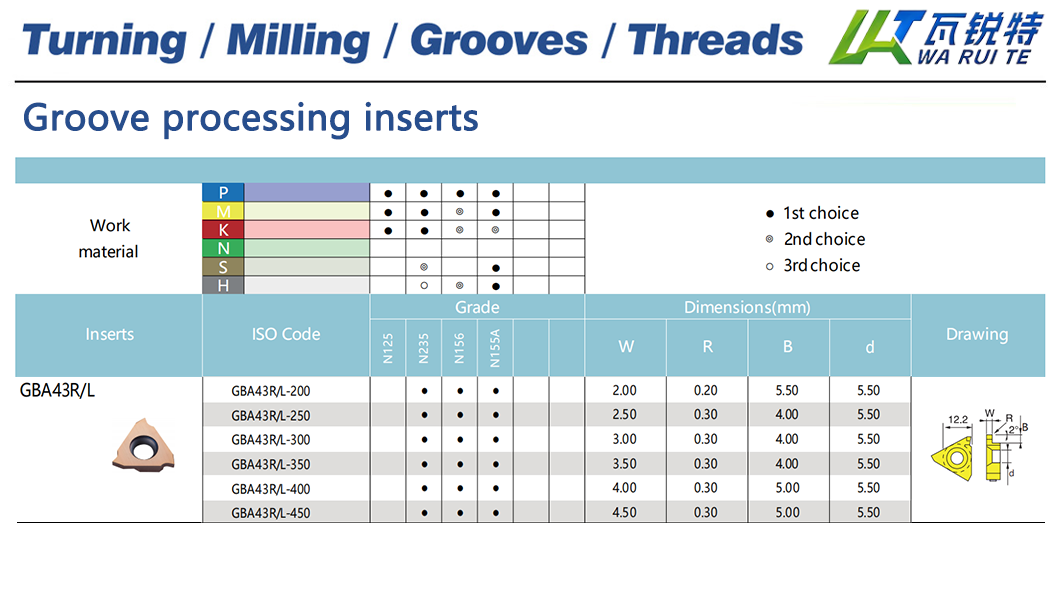Click the Groove processing inserts heading
This screenshot has height=600, width=1060.
250,118
